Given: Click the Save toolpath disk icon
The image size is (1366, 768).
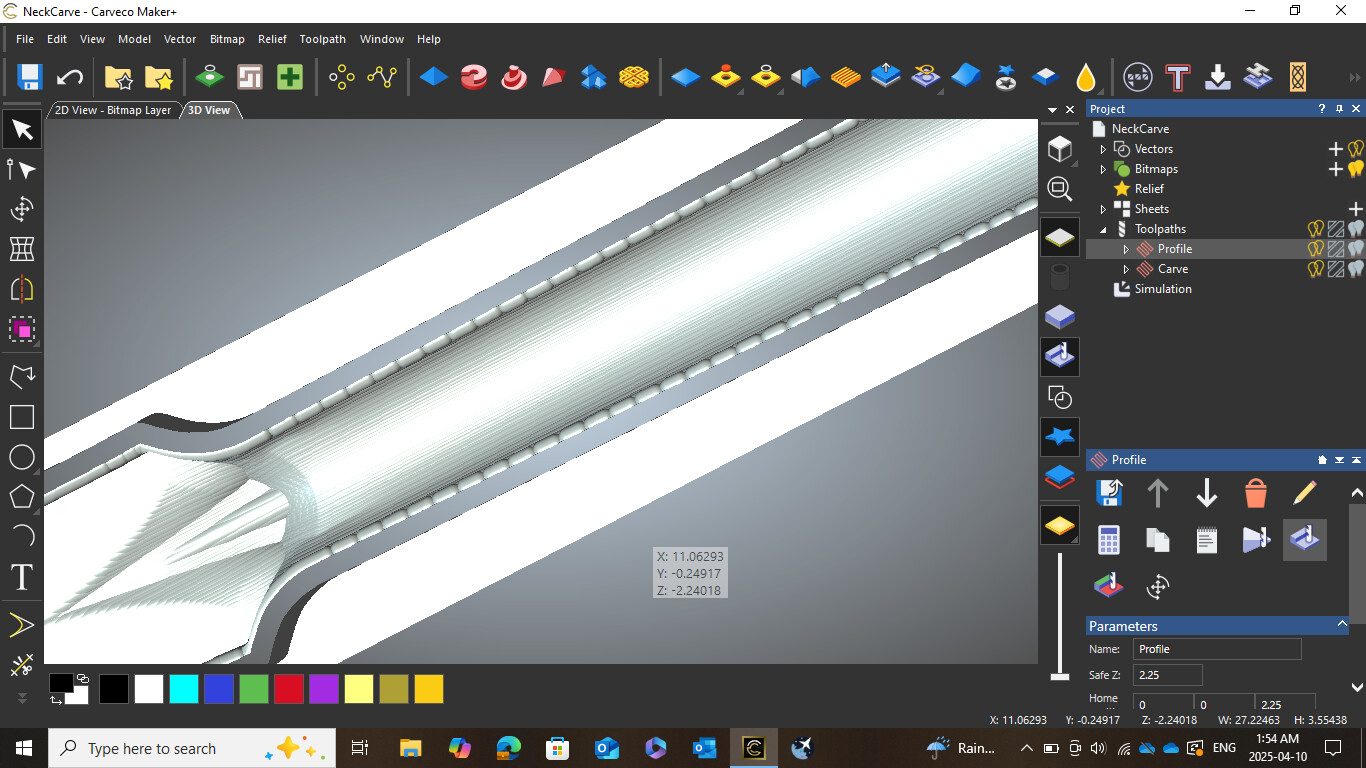Looking at the screenshot, I should pos(1109,492).
